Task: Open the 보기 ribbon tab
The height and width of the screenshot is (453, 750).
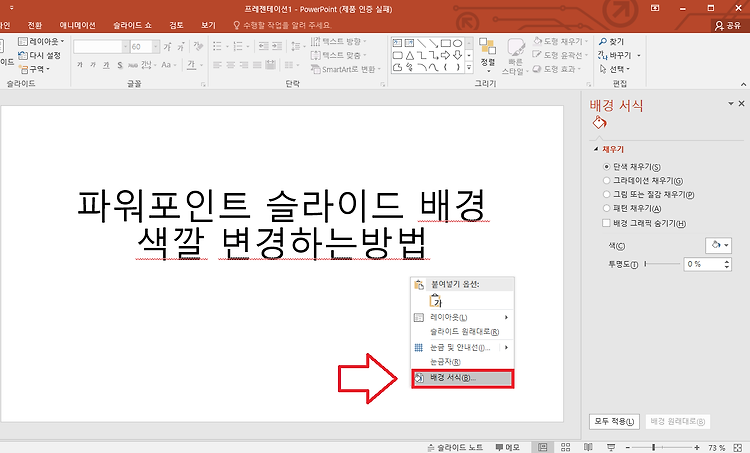Action: point(209,25)
